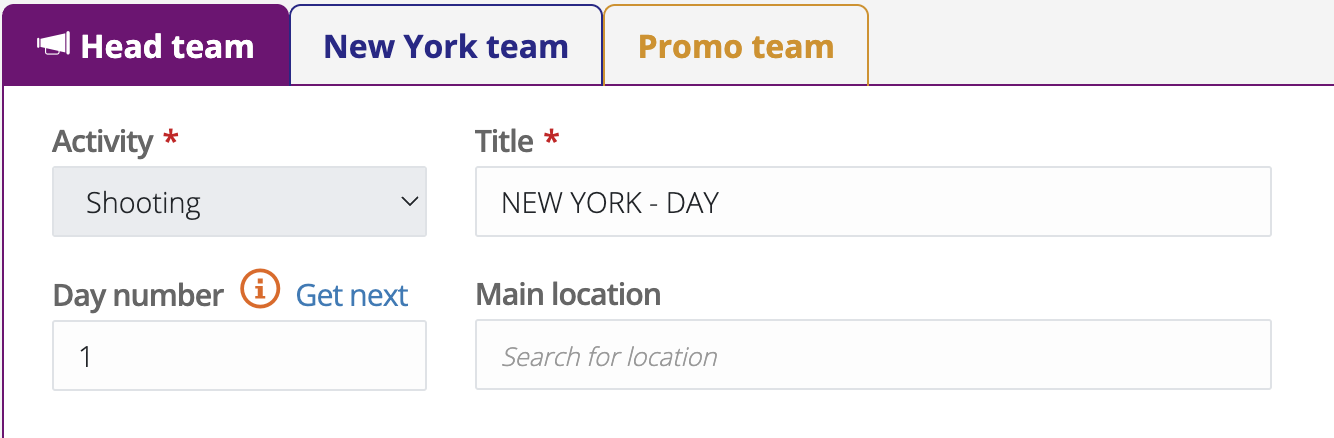Screen dimensions: 1334x438
Task: Focus the Title input field
Action: click(872, 202)
